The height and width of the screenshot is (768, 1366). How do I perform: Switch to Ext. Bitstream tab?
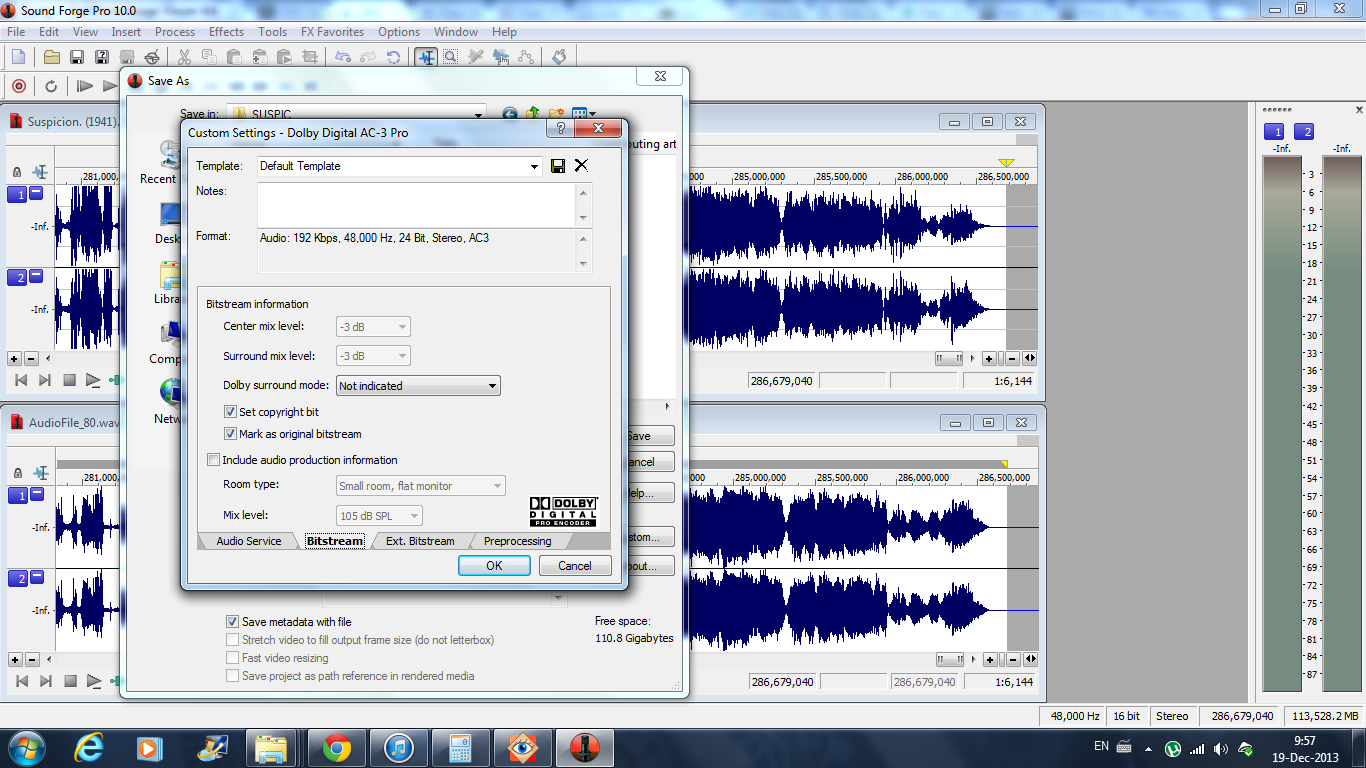pos(420,541)
